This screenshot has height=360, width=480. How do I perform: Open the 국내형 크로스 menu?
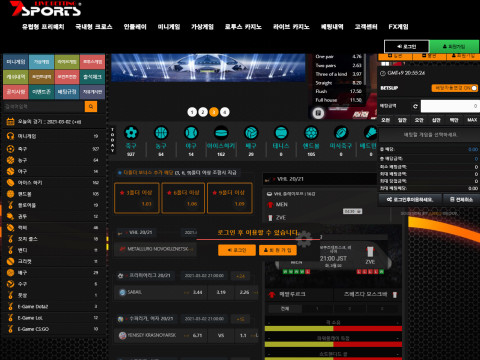pyautogui.click(x=94, y=27)
